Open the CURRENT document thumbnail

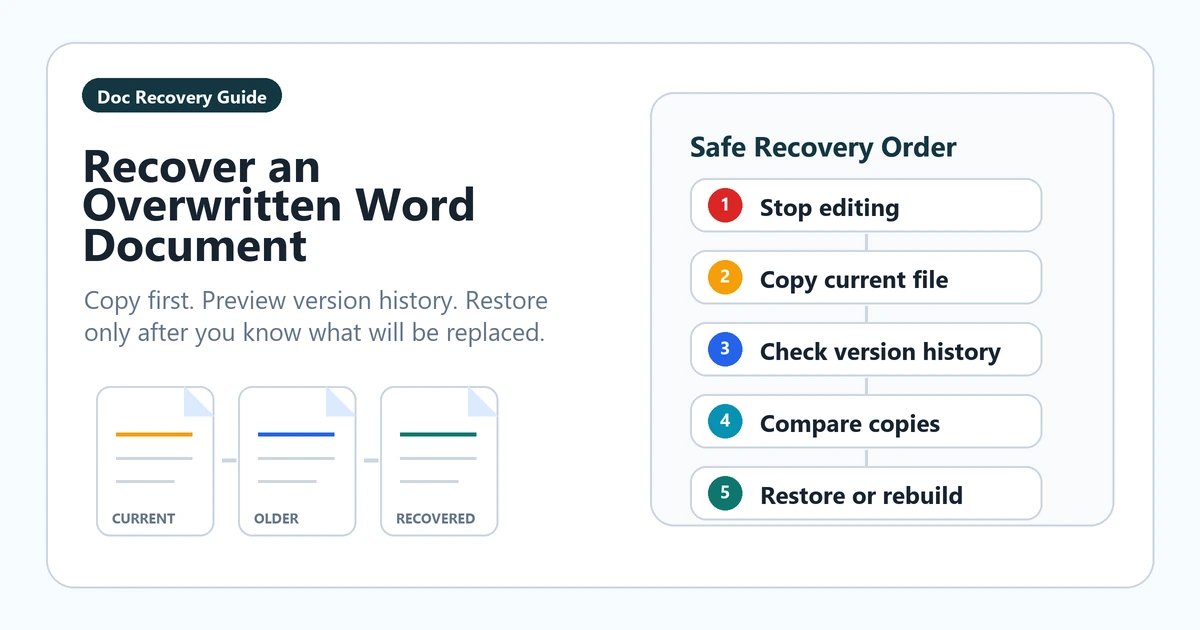(x=155, y=461)
